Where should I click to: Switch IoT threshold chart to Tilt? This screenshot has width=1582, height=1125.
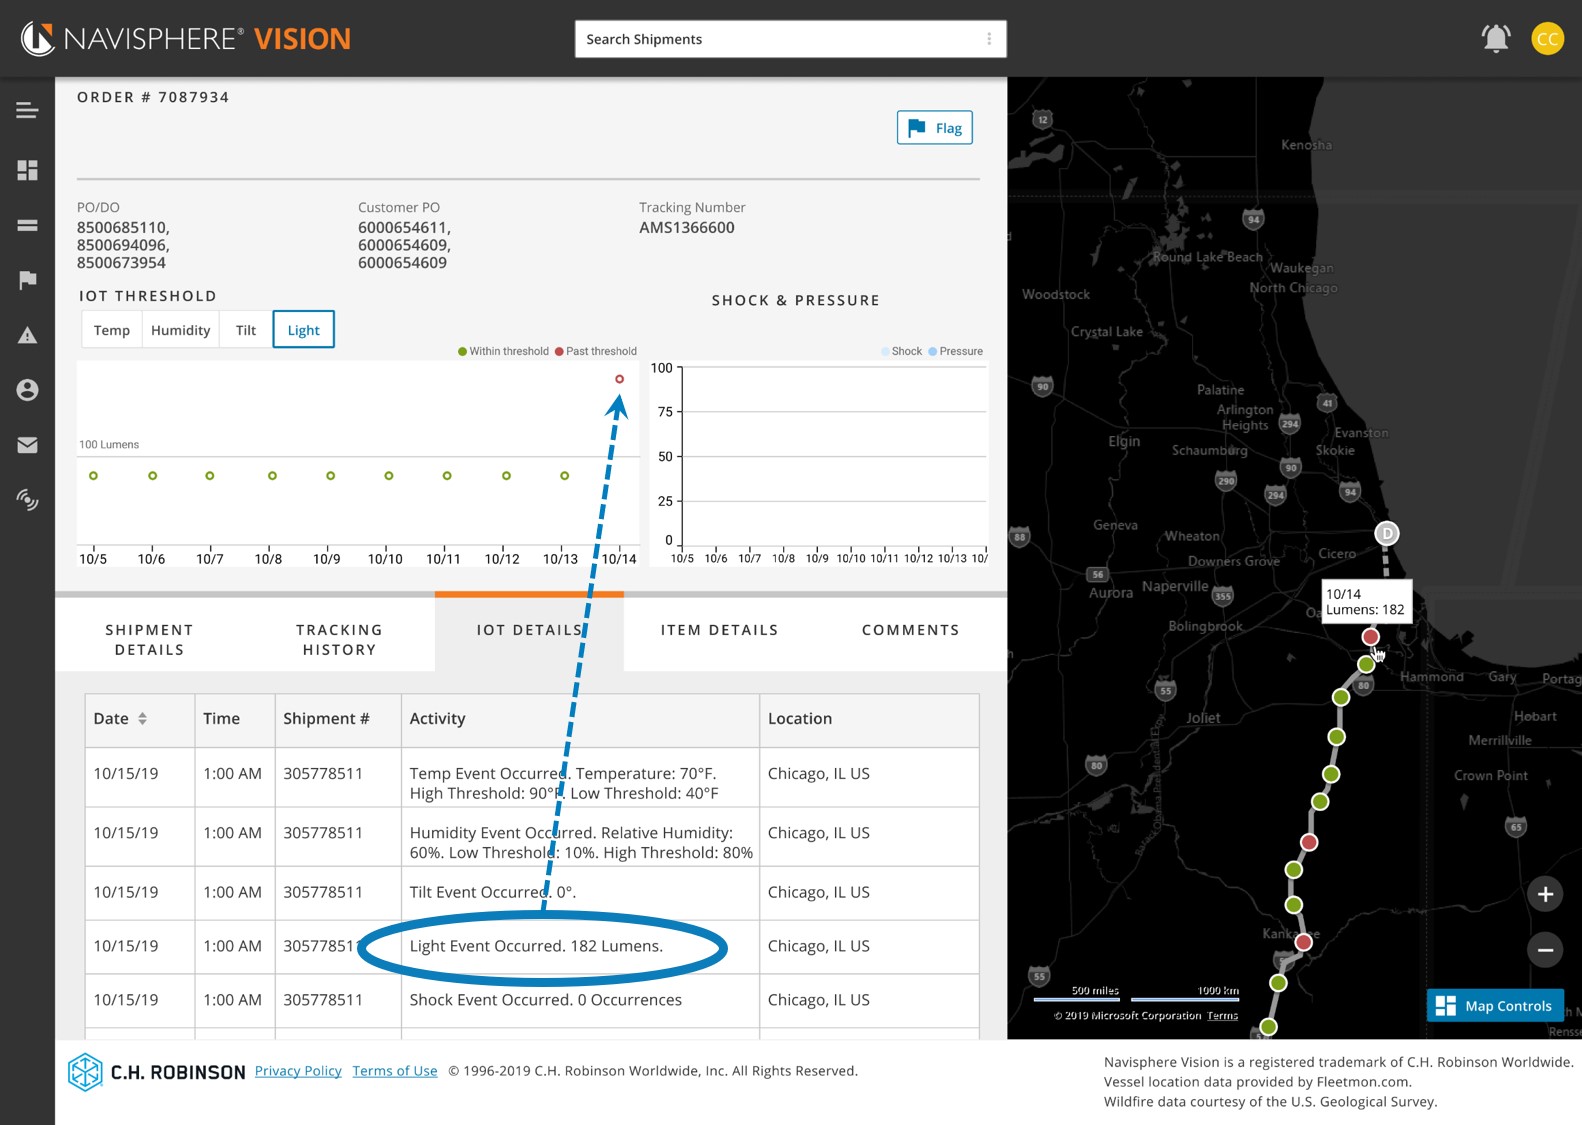pyautogui.click(x=246, y=330)
